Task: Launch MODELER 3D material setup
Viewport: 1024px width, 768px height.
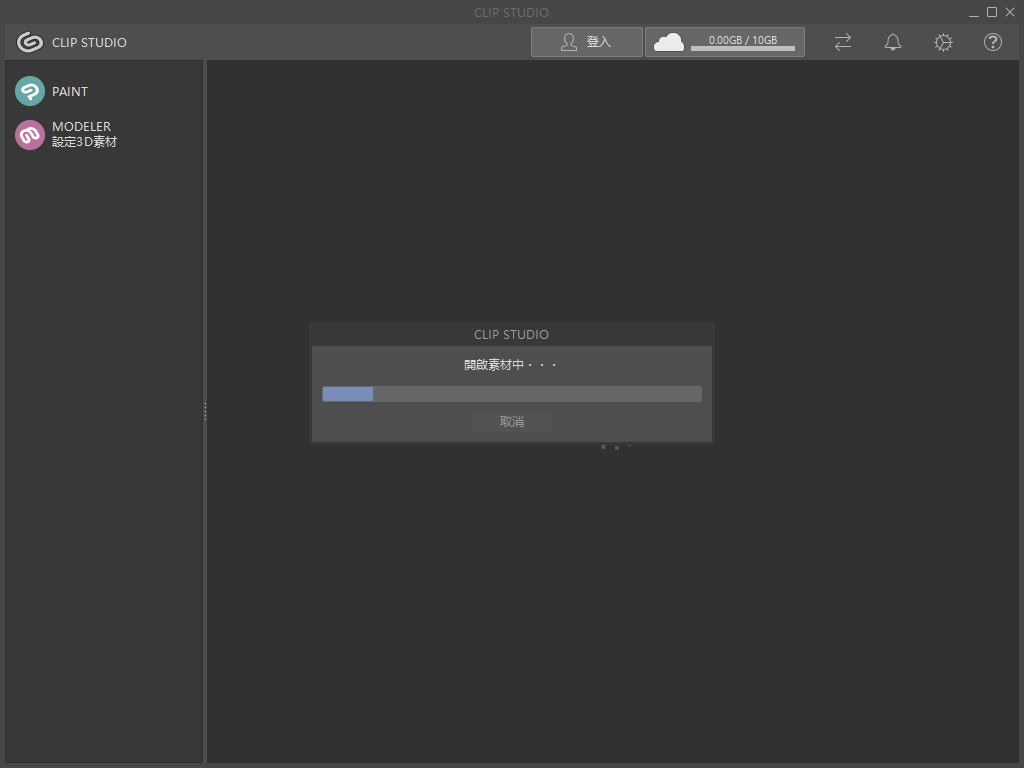Action: click(65, 135)
